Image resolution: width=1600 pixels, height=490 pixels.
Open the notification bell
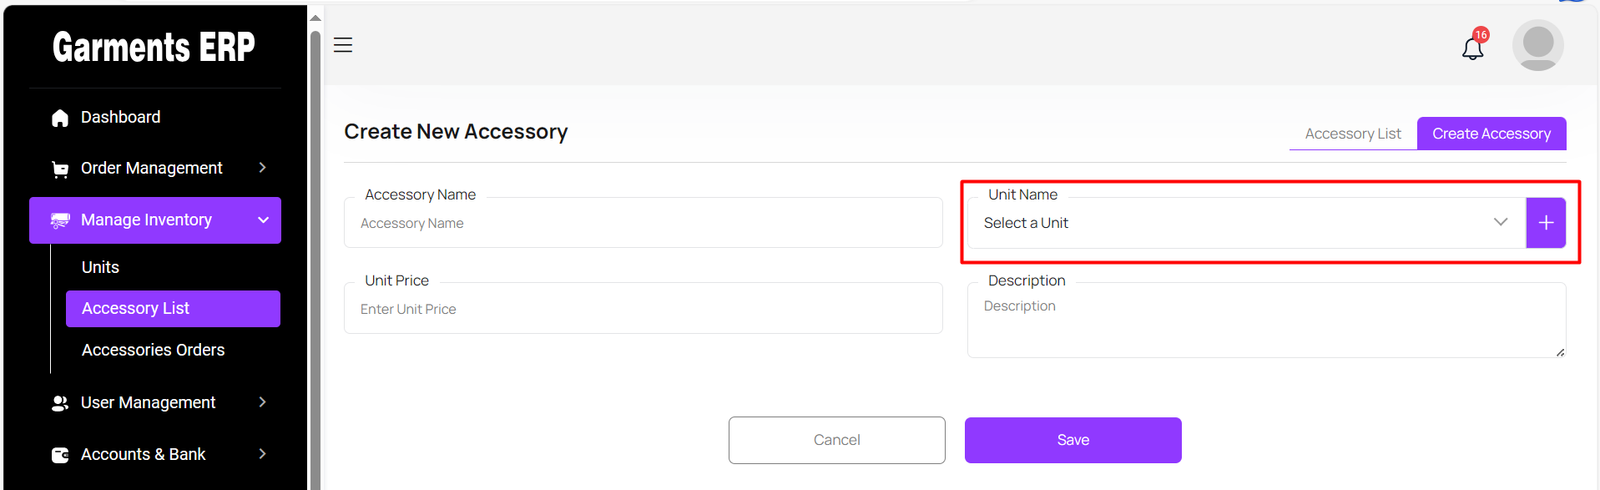[x=1472, y=48]
